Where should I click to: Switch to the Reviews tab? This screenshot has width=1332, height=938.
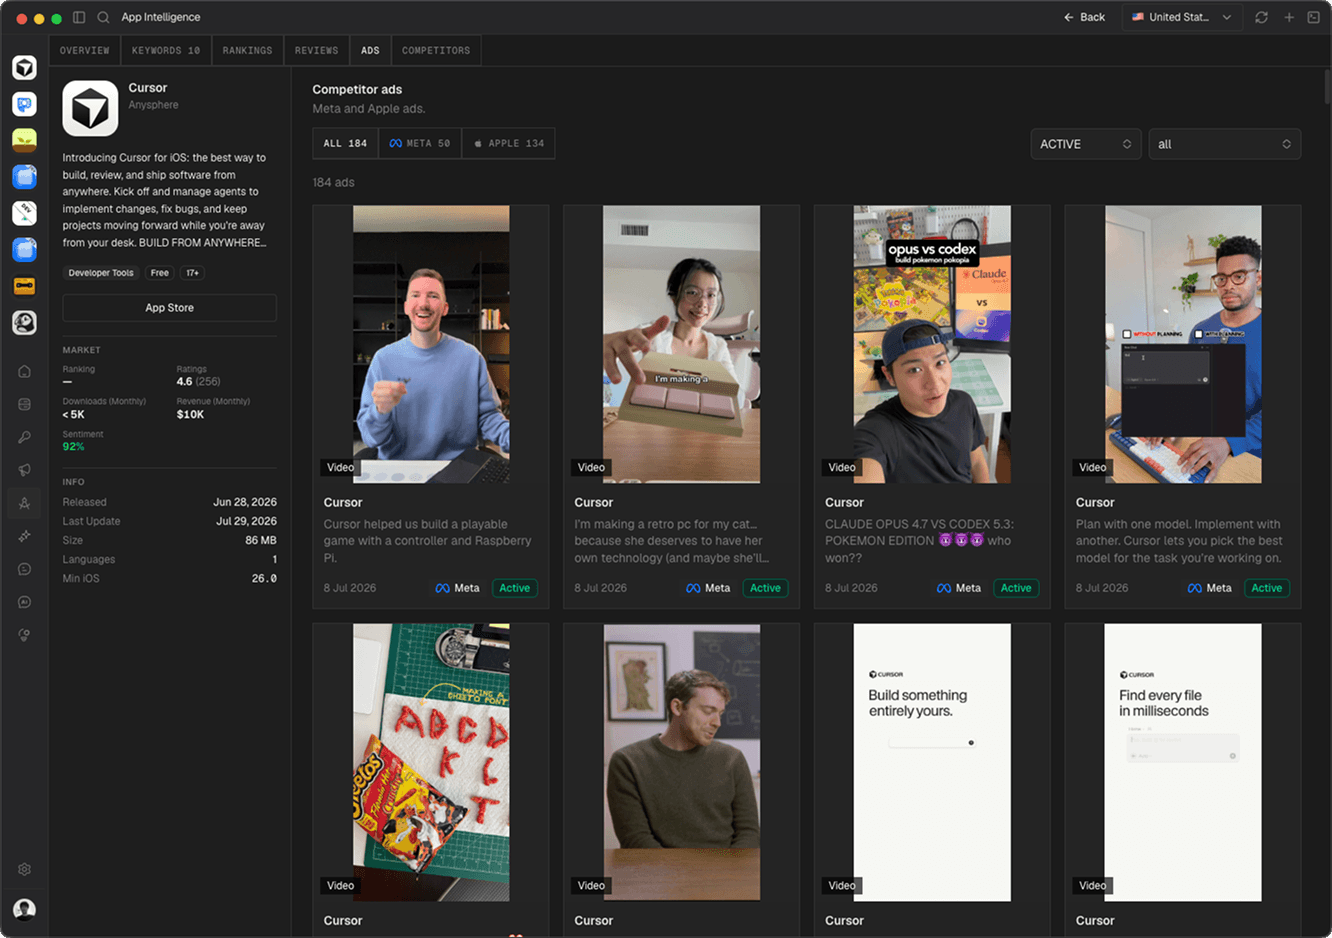pos(316,50)
